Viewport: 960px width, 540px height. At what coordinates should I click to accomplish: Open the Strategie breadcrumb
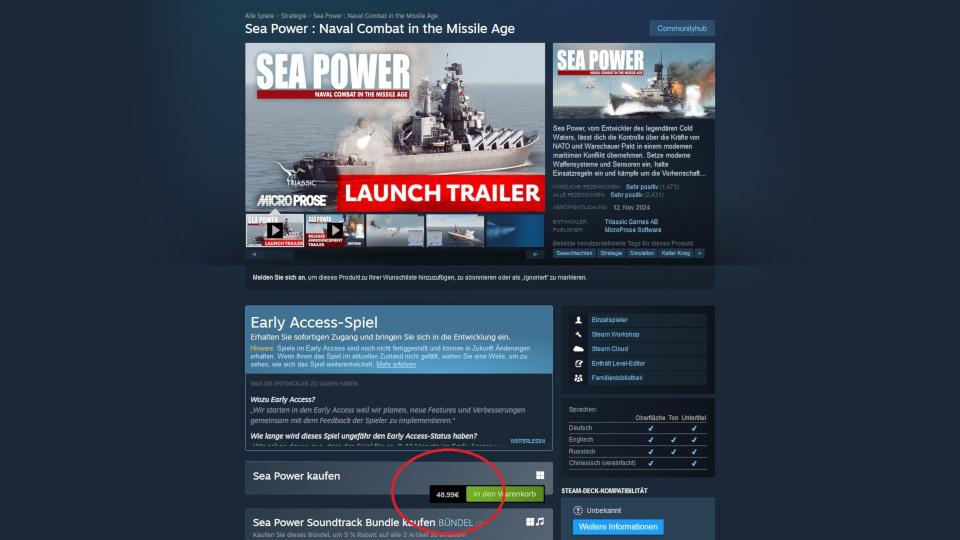[x=293, y=16]
